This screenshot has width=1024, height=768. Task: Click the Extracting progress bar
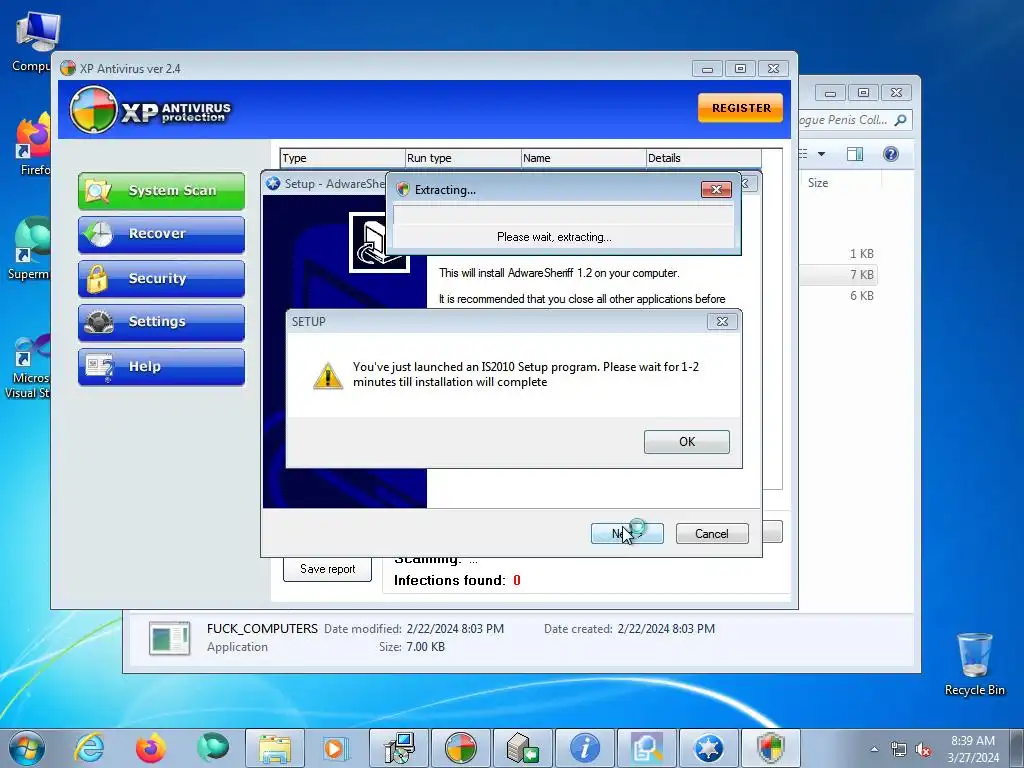pos(563,216)
